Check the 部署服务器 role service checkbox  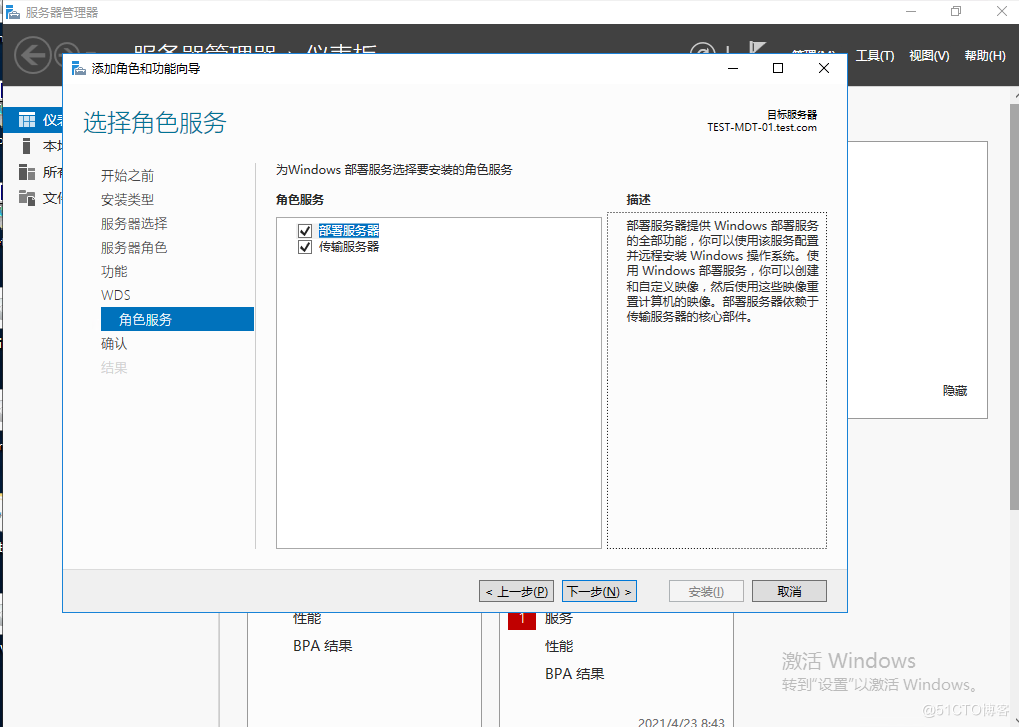click(305, 231)
